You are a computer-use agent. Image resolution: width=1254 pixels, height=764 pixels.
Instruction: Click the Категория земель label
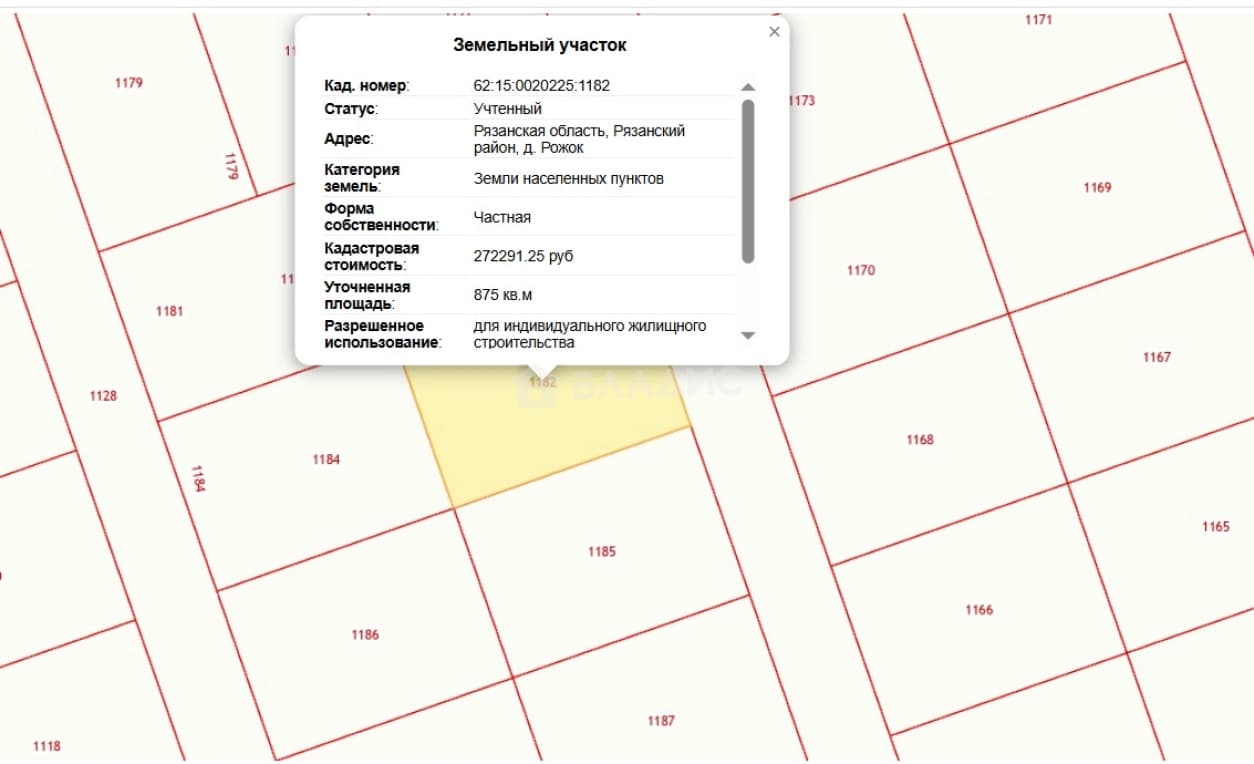point(362,178)
